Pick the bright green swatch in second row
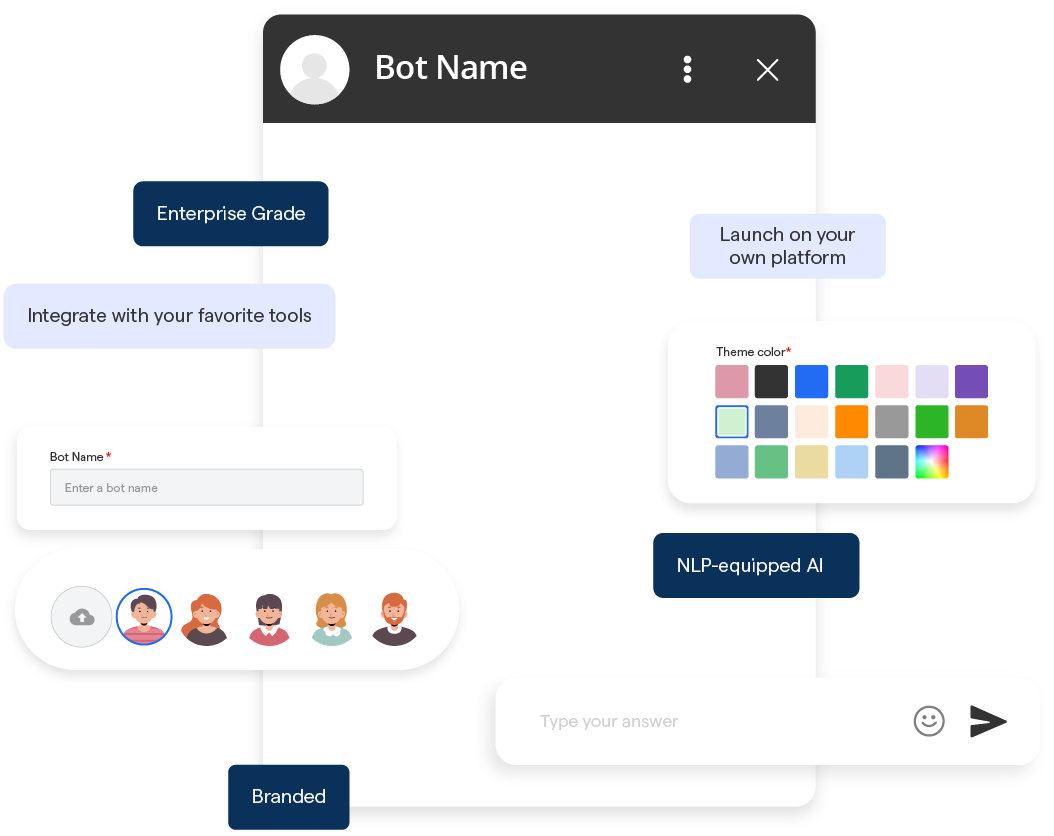The width and height of the screenshot is (1054, 836). (x=932, y=421)
